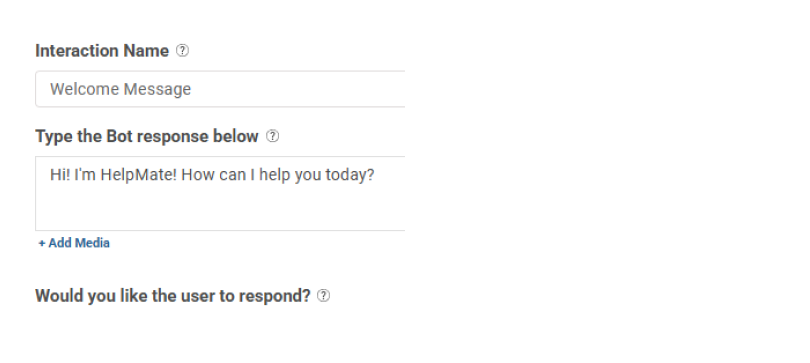Place cursor on 'Welcome Message' text

point(120,89)
